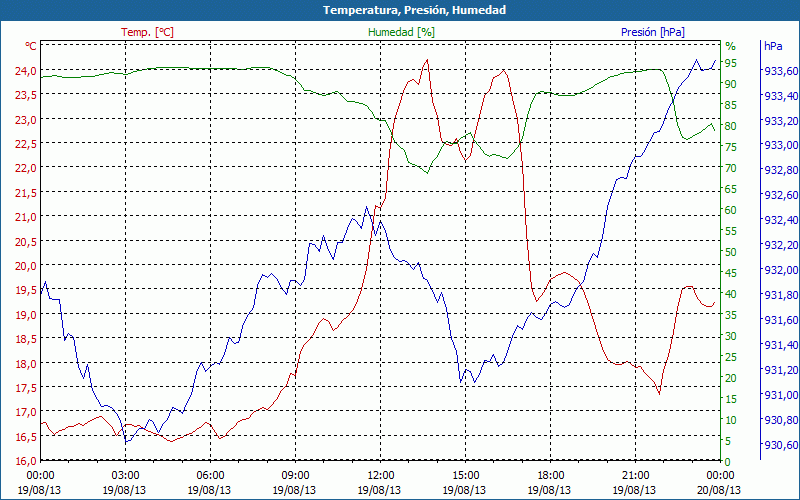
Task: Click the red temperature peak near 13:30
Action: (427, 60)
